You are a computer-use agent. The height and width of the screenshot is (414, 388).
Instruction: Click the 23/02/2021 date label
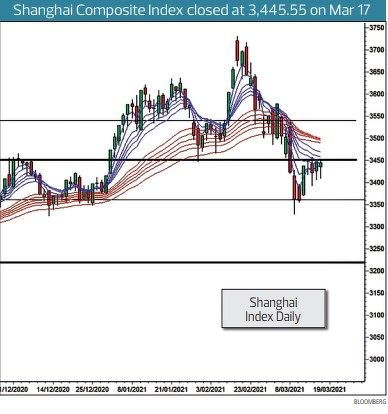tap(250, 389)
